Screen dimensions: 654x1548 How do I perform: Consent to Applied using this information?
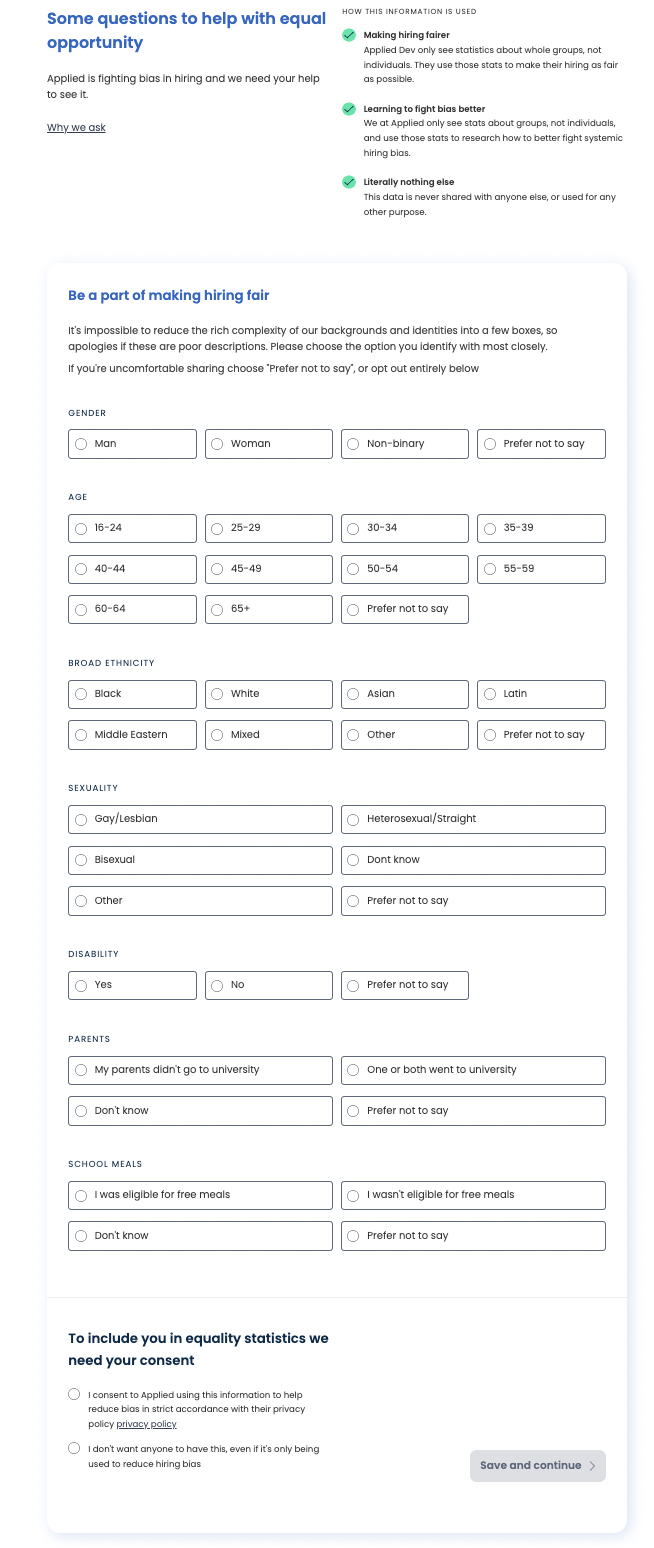(74, 1394)
